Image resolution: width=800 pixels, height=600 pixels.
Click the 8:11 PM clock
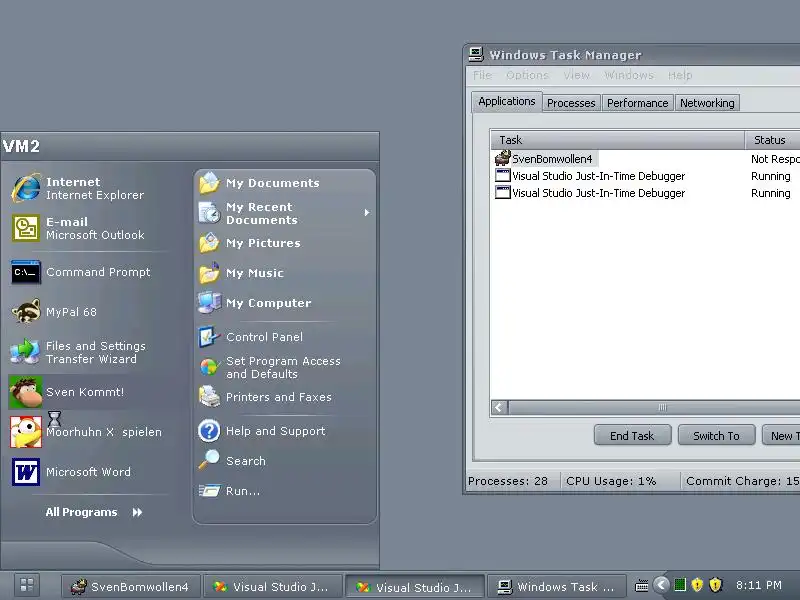[759, 585]
